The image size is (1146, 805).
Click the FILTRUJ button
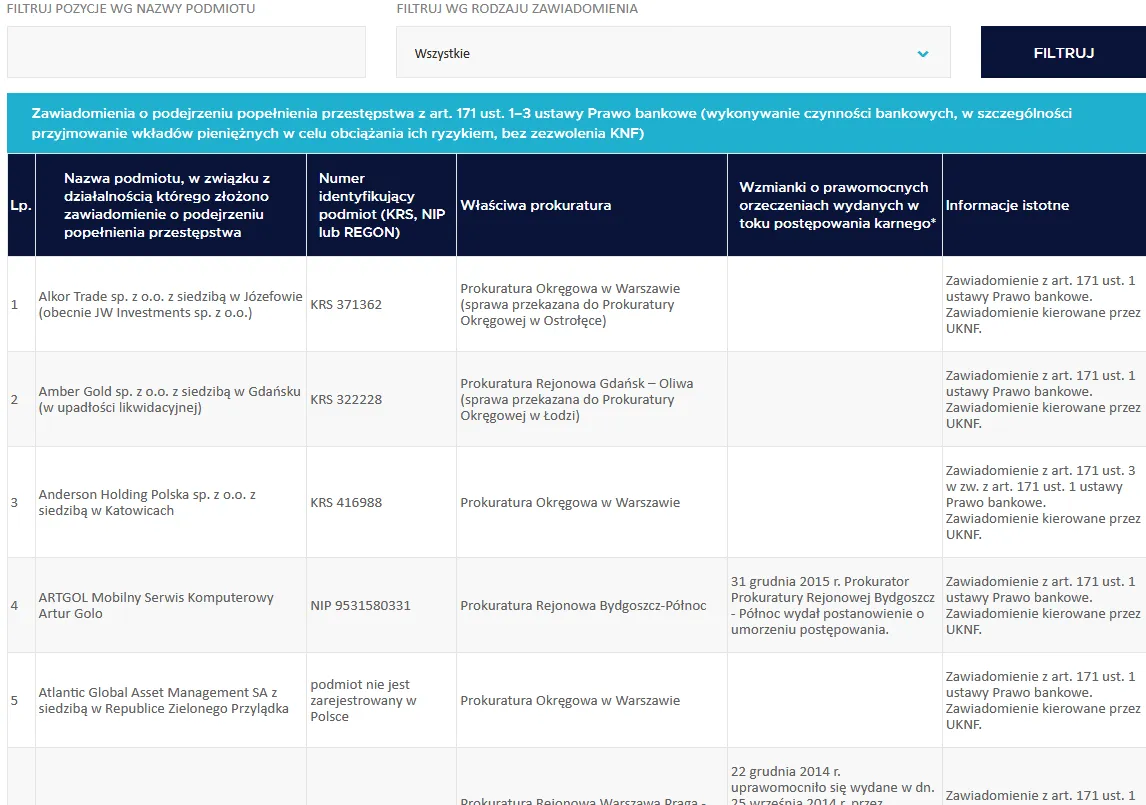(1063, 52)
